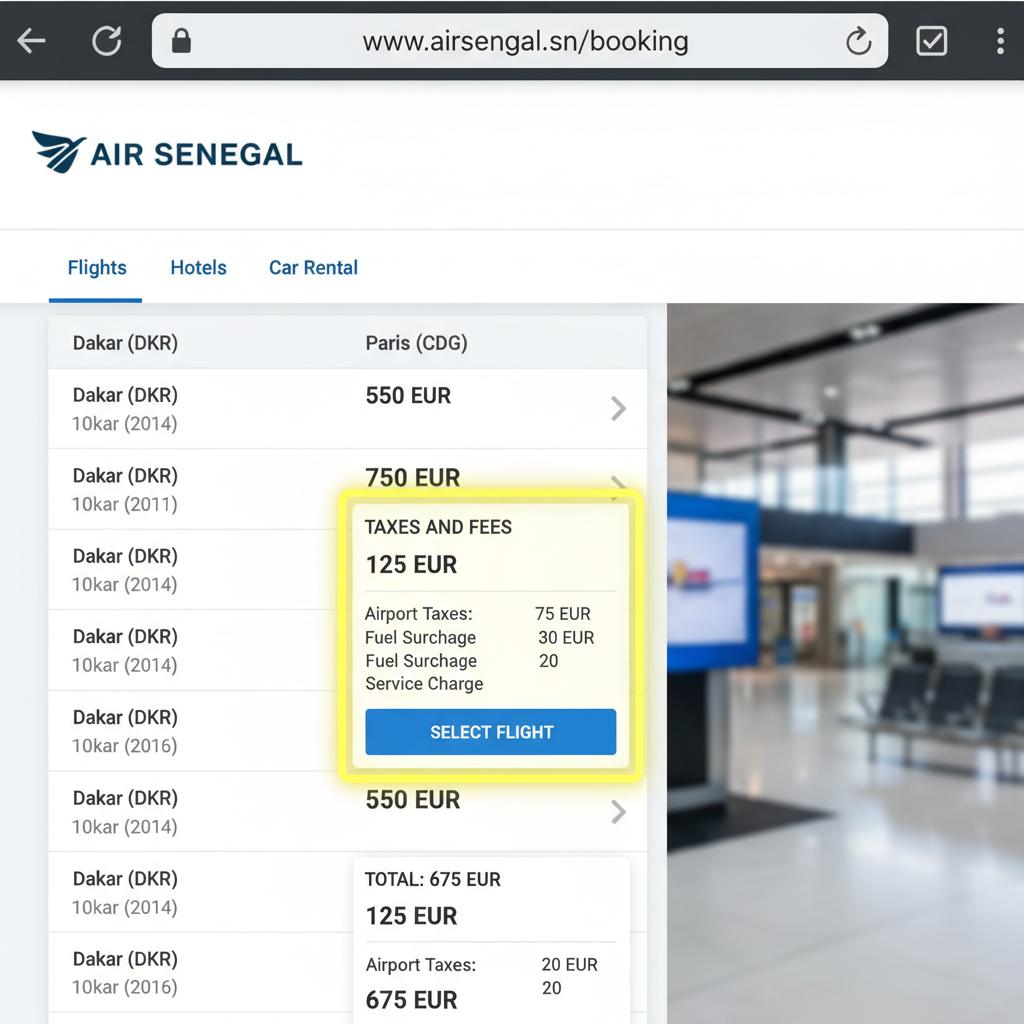Click the airport terminal banner image
Screen dimensions: 1024x1024
coord(845,660)
